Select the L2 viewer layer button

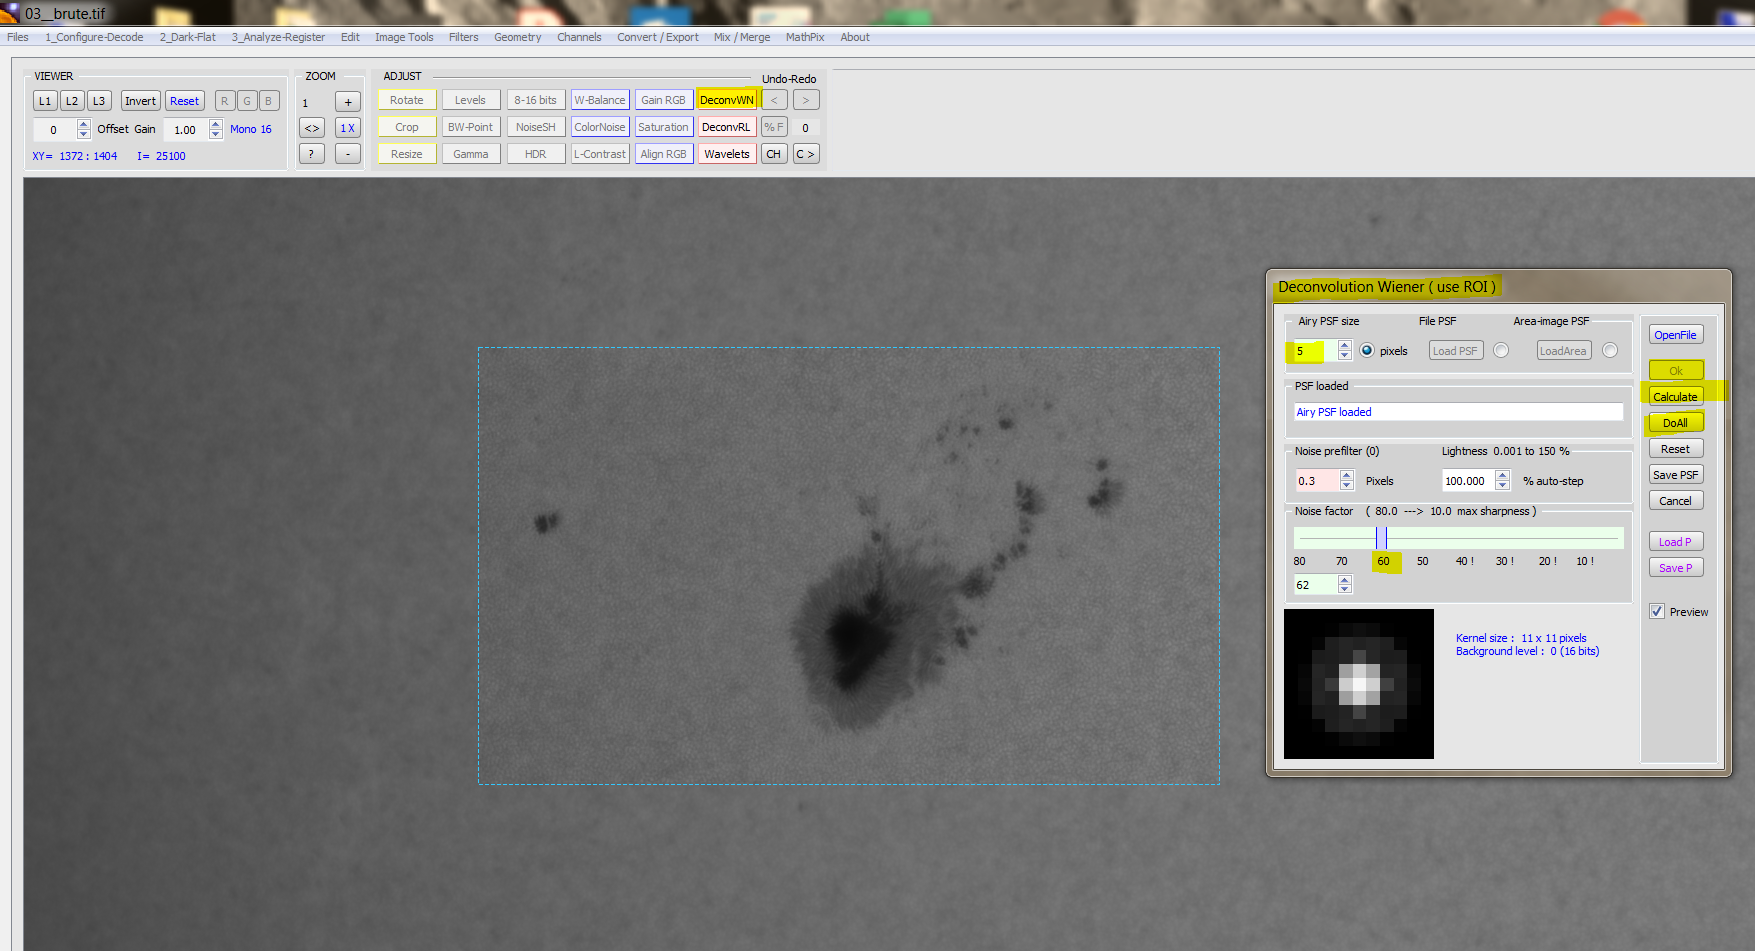pos(72,101)
